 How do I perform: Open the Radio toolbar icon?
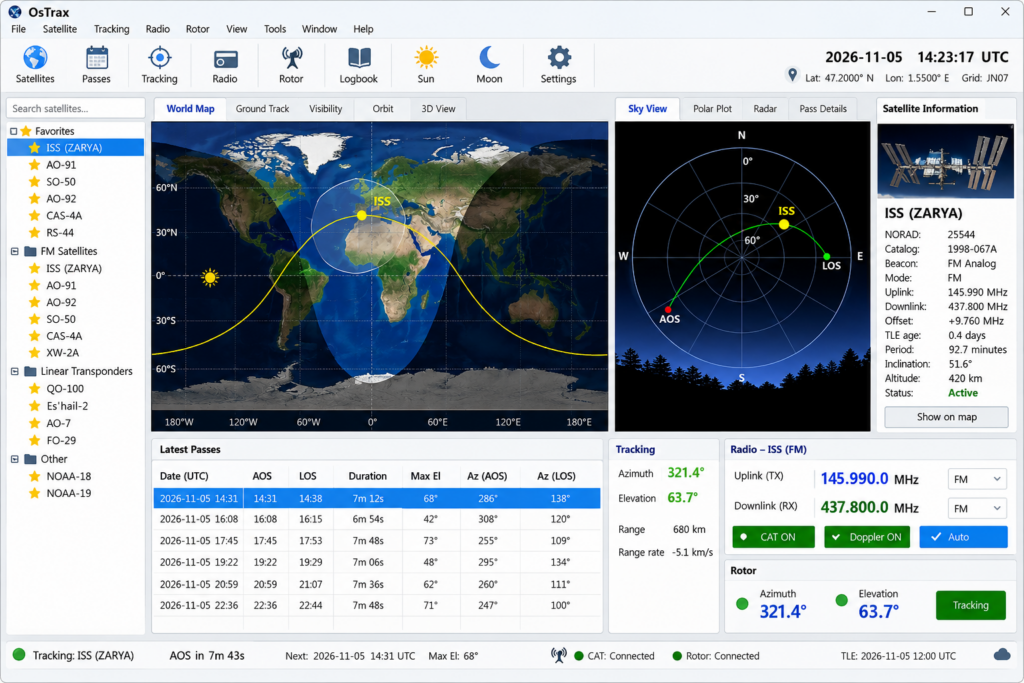tap(225, 59)
